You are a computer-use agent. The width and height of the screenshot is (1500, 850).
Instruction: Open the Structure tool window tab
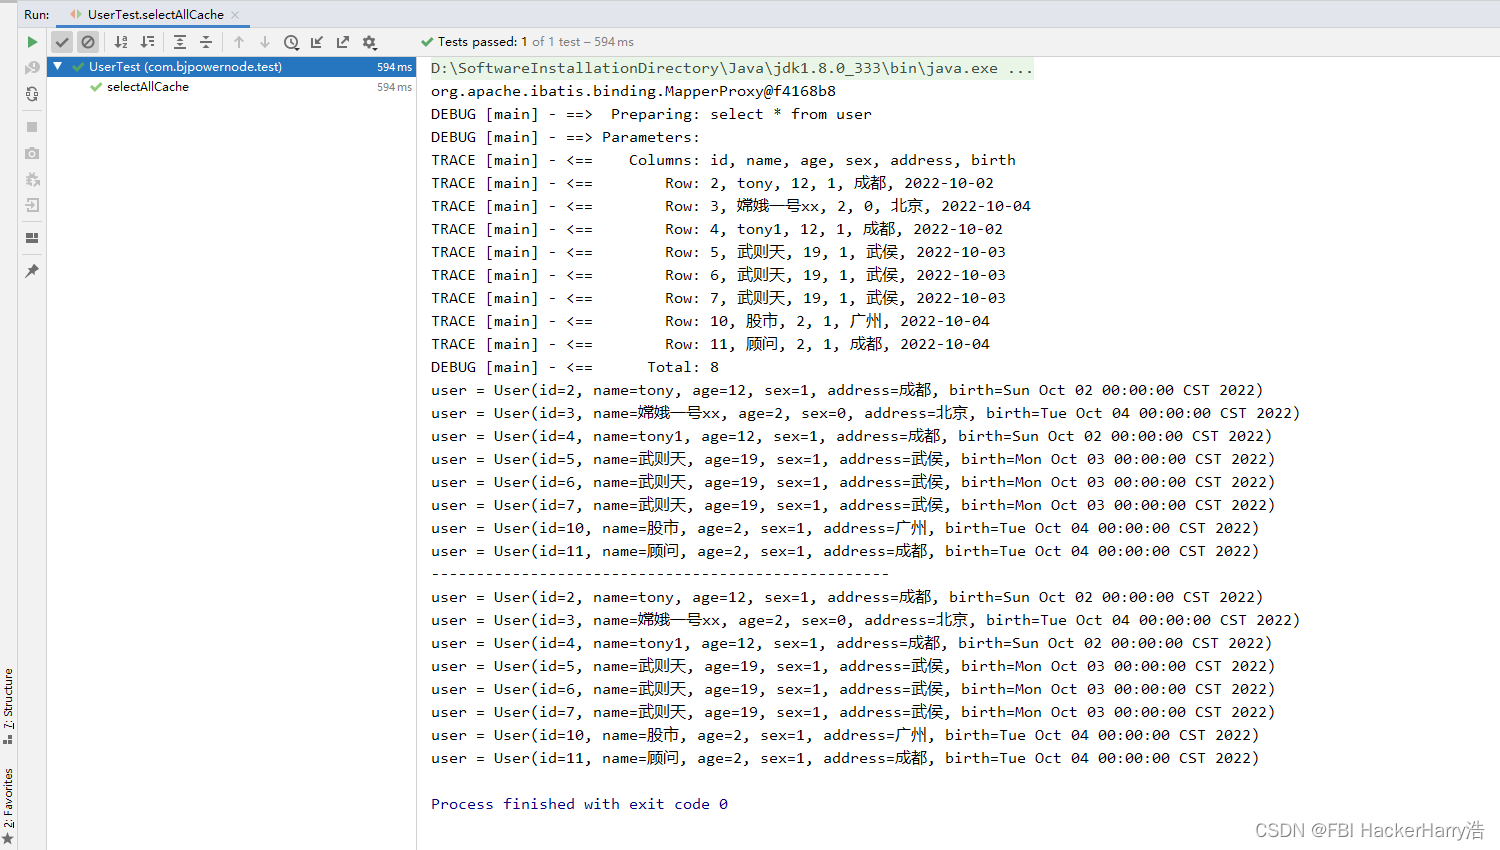[8, 706]
